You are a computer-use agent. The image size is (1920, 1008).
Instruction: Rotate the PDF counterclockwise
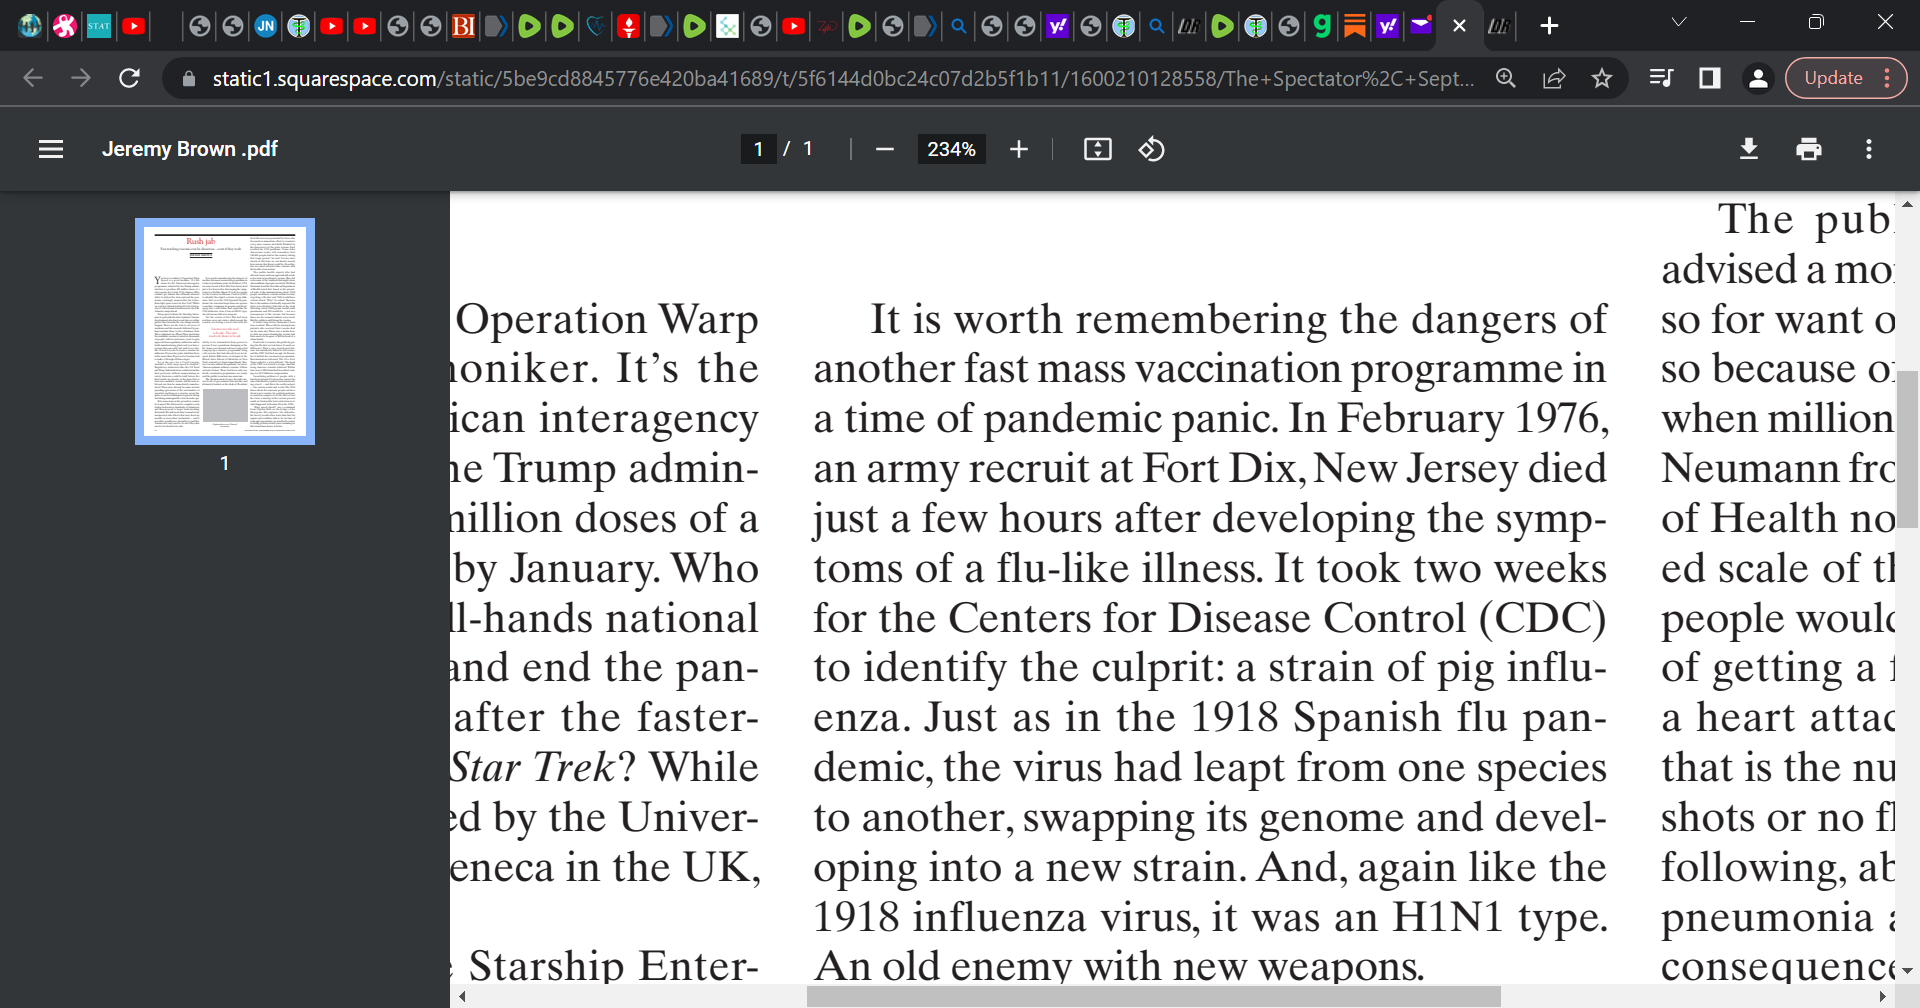pyautogui.click(x=1151, y=149)
